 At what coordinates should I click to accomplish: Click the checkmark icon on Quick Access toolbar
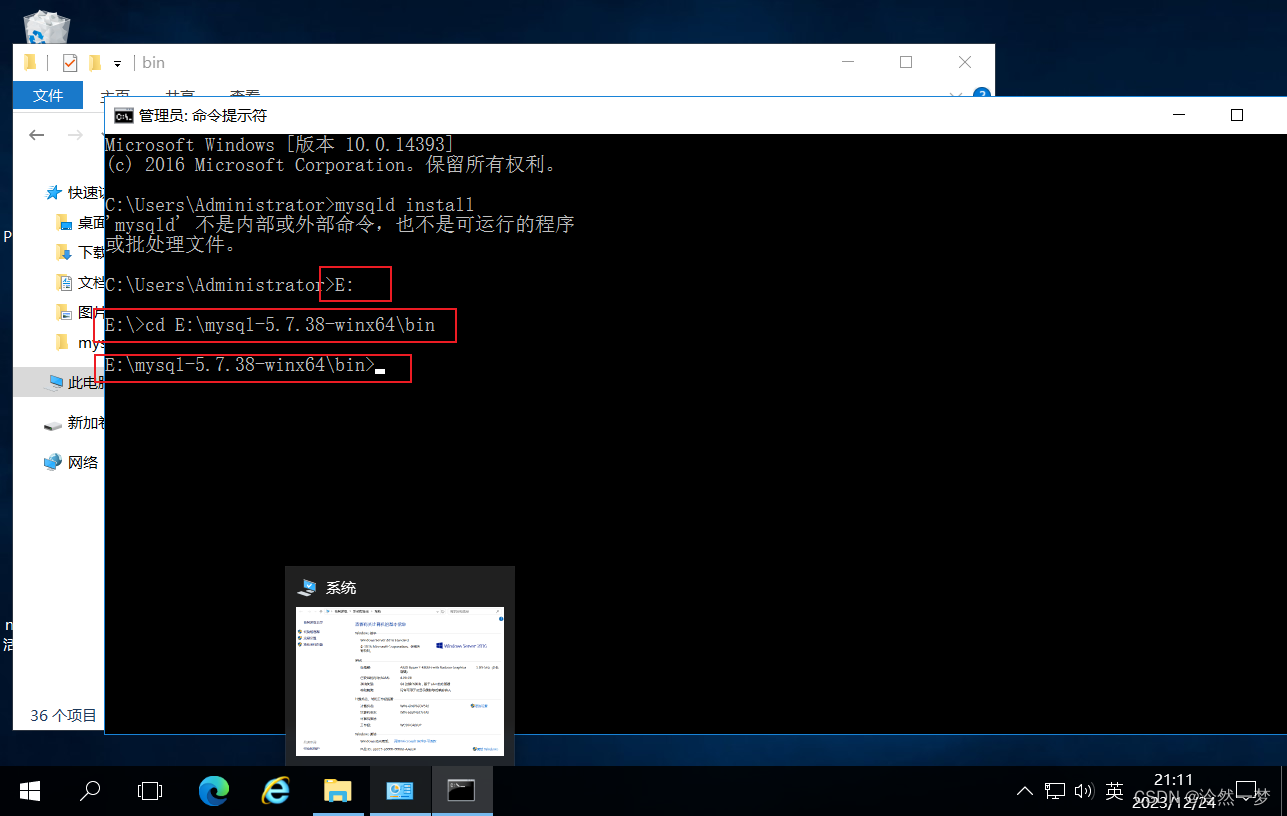pyautogui.click(x=69, y=62)
